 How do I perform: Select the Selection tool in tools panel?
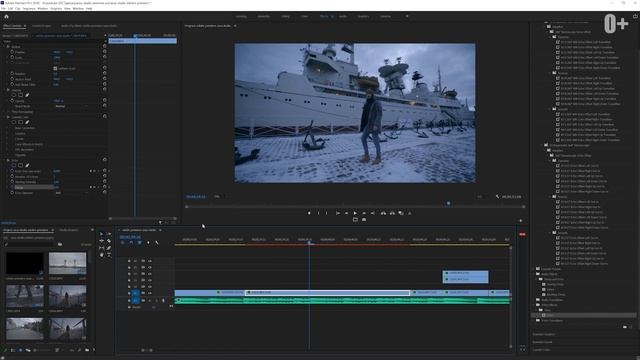[102, 234]
